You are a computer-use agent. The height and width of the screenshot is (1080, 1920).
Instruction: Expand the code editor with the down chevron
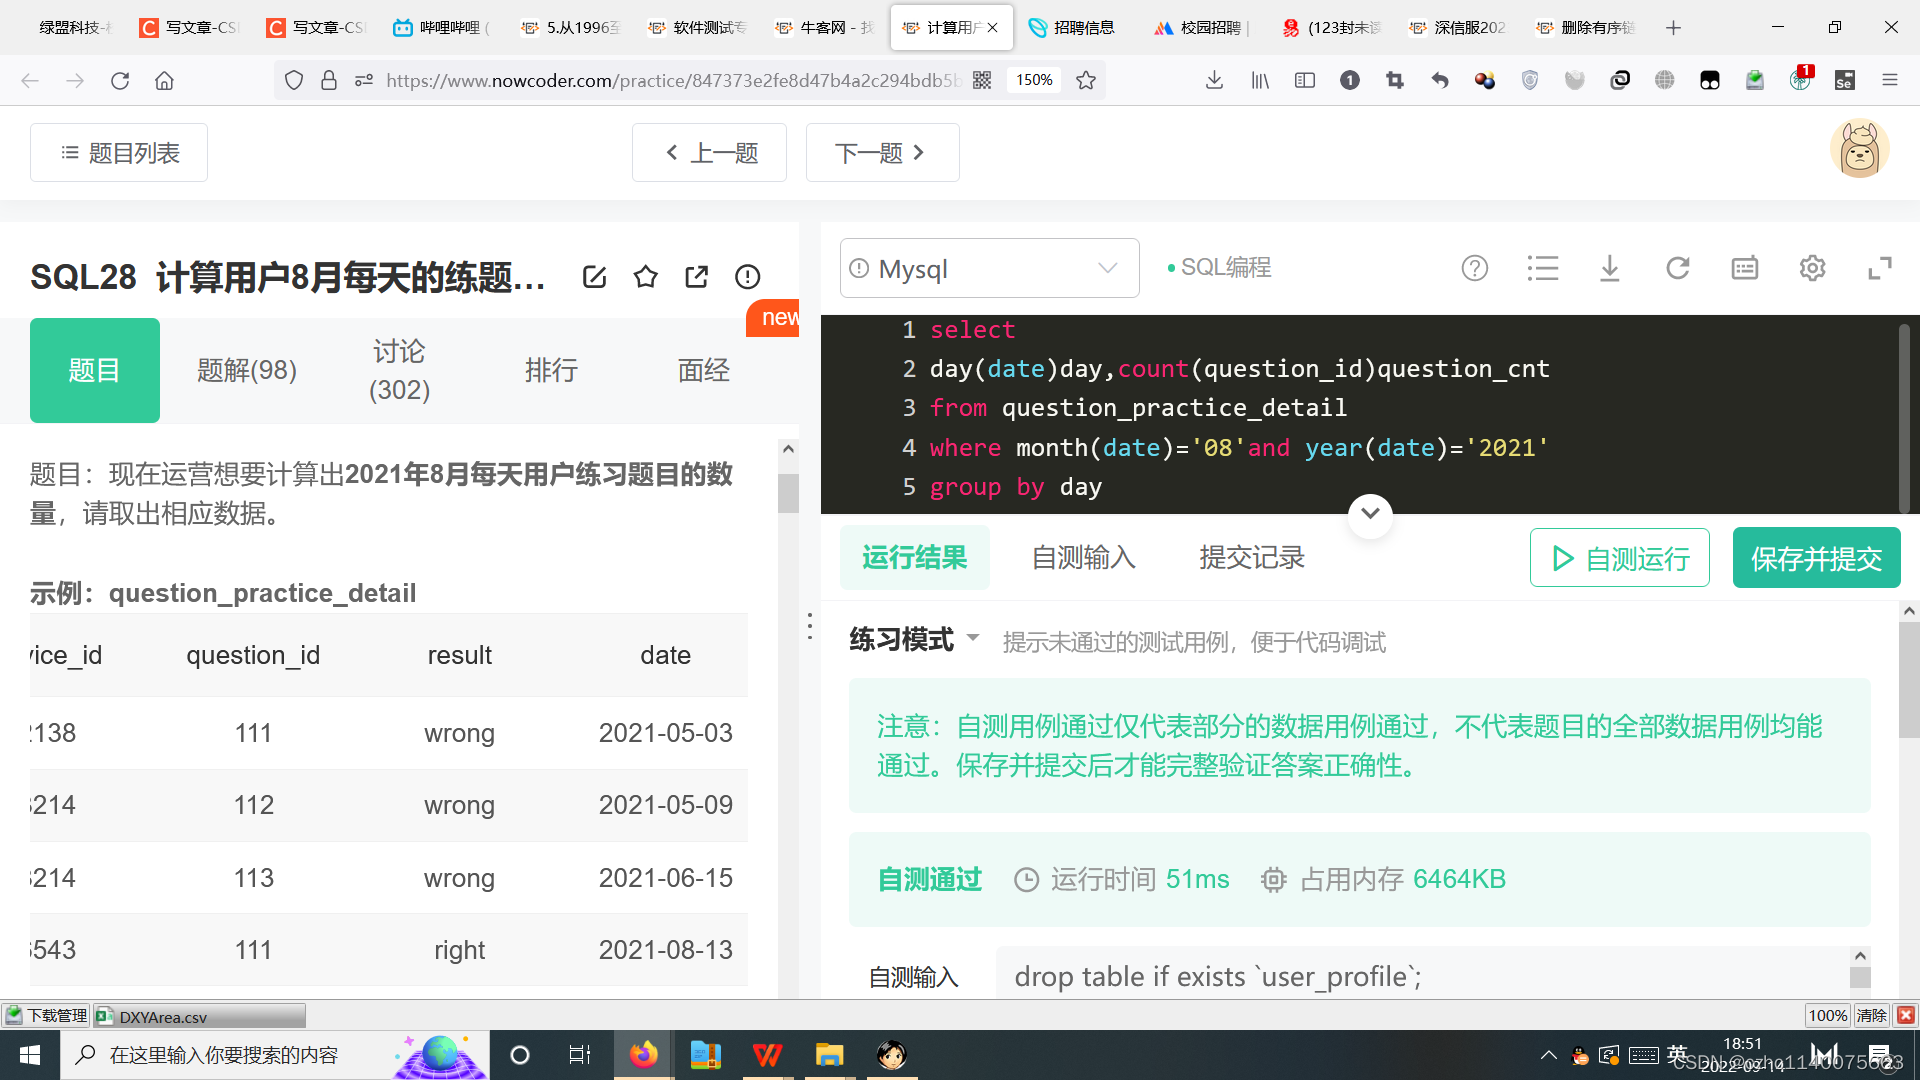[x=1370, y=515]
